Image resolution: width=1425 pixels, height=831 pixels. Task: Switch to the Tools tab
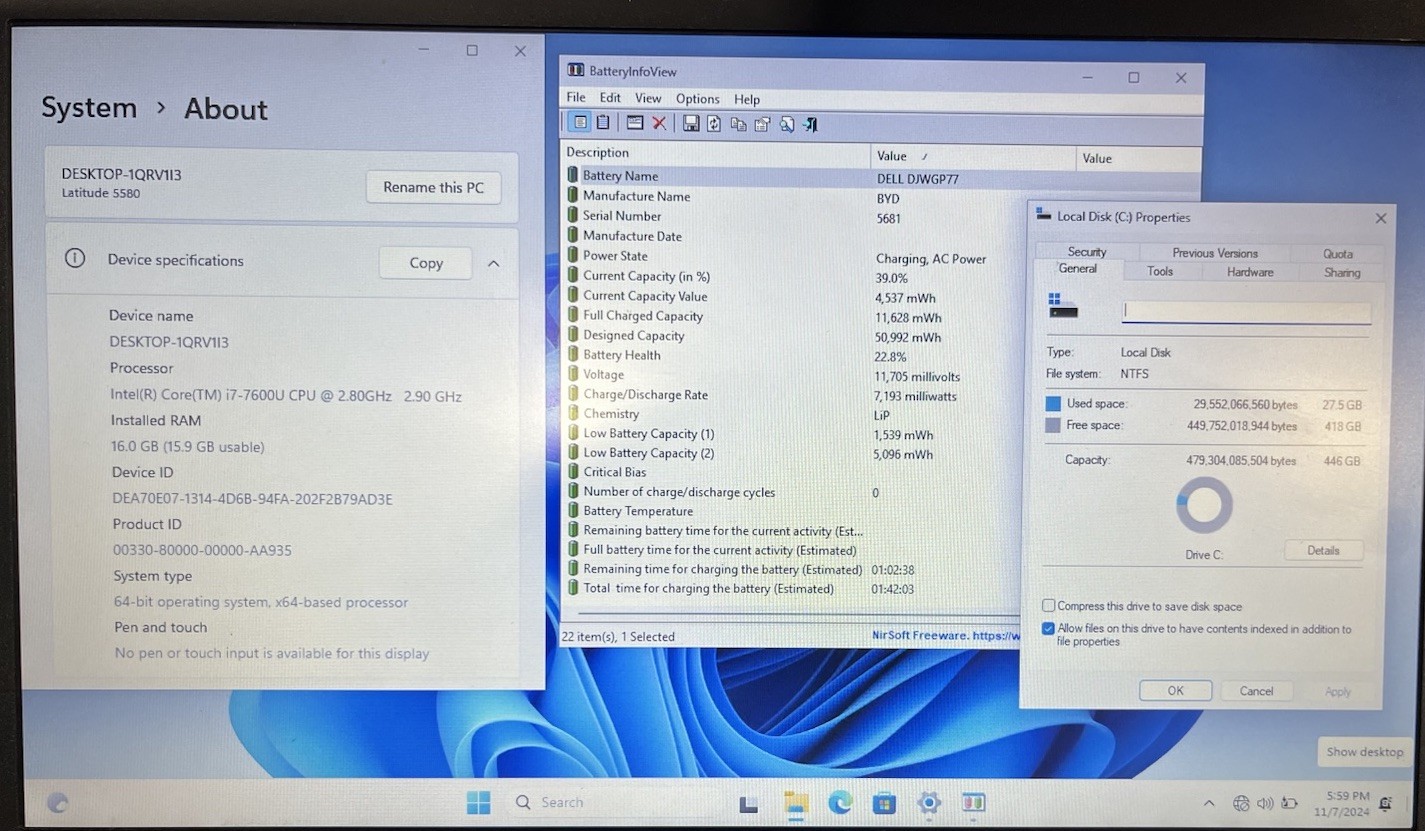click(x=1160, y=272)
